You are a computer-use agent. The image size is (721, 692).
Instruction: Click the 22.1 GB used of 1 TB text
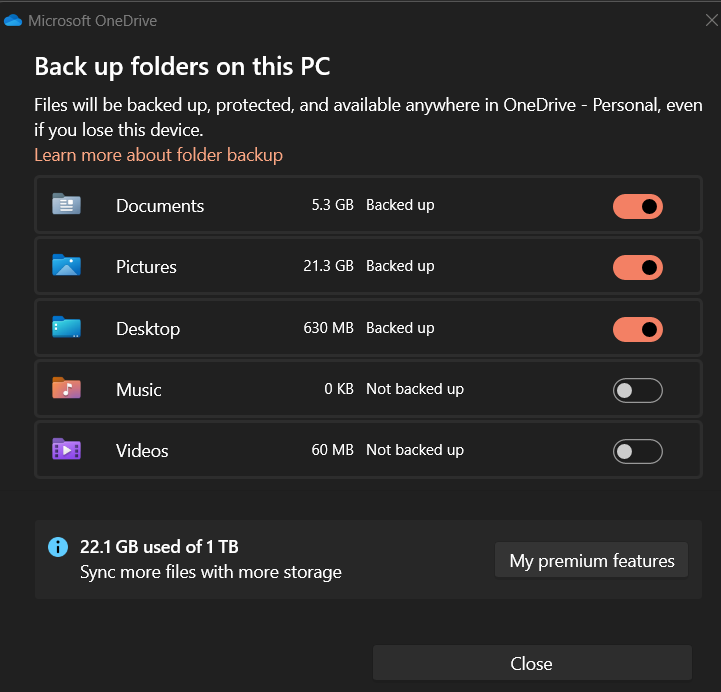click(159, 547)
